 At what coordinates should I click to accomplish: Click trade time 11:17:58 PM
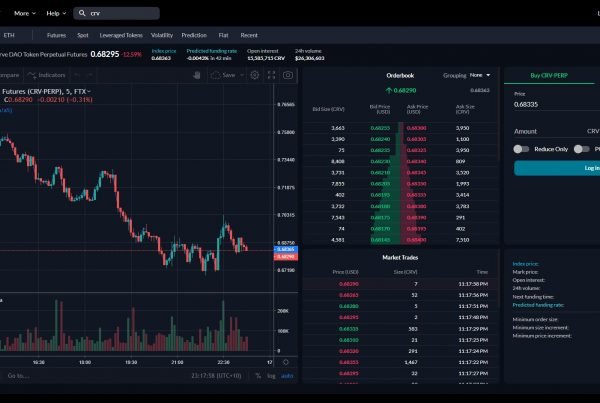point(473,284)
